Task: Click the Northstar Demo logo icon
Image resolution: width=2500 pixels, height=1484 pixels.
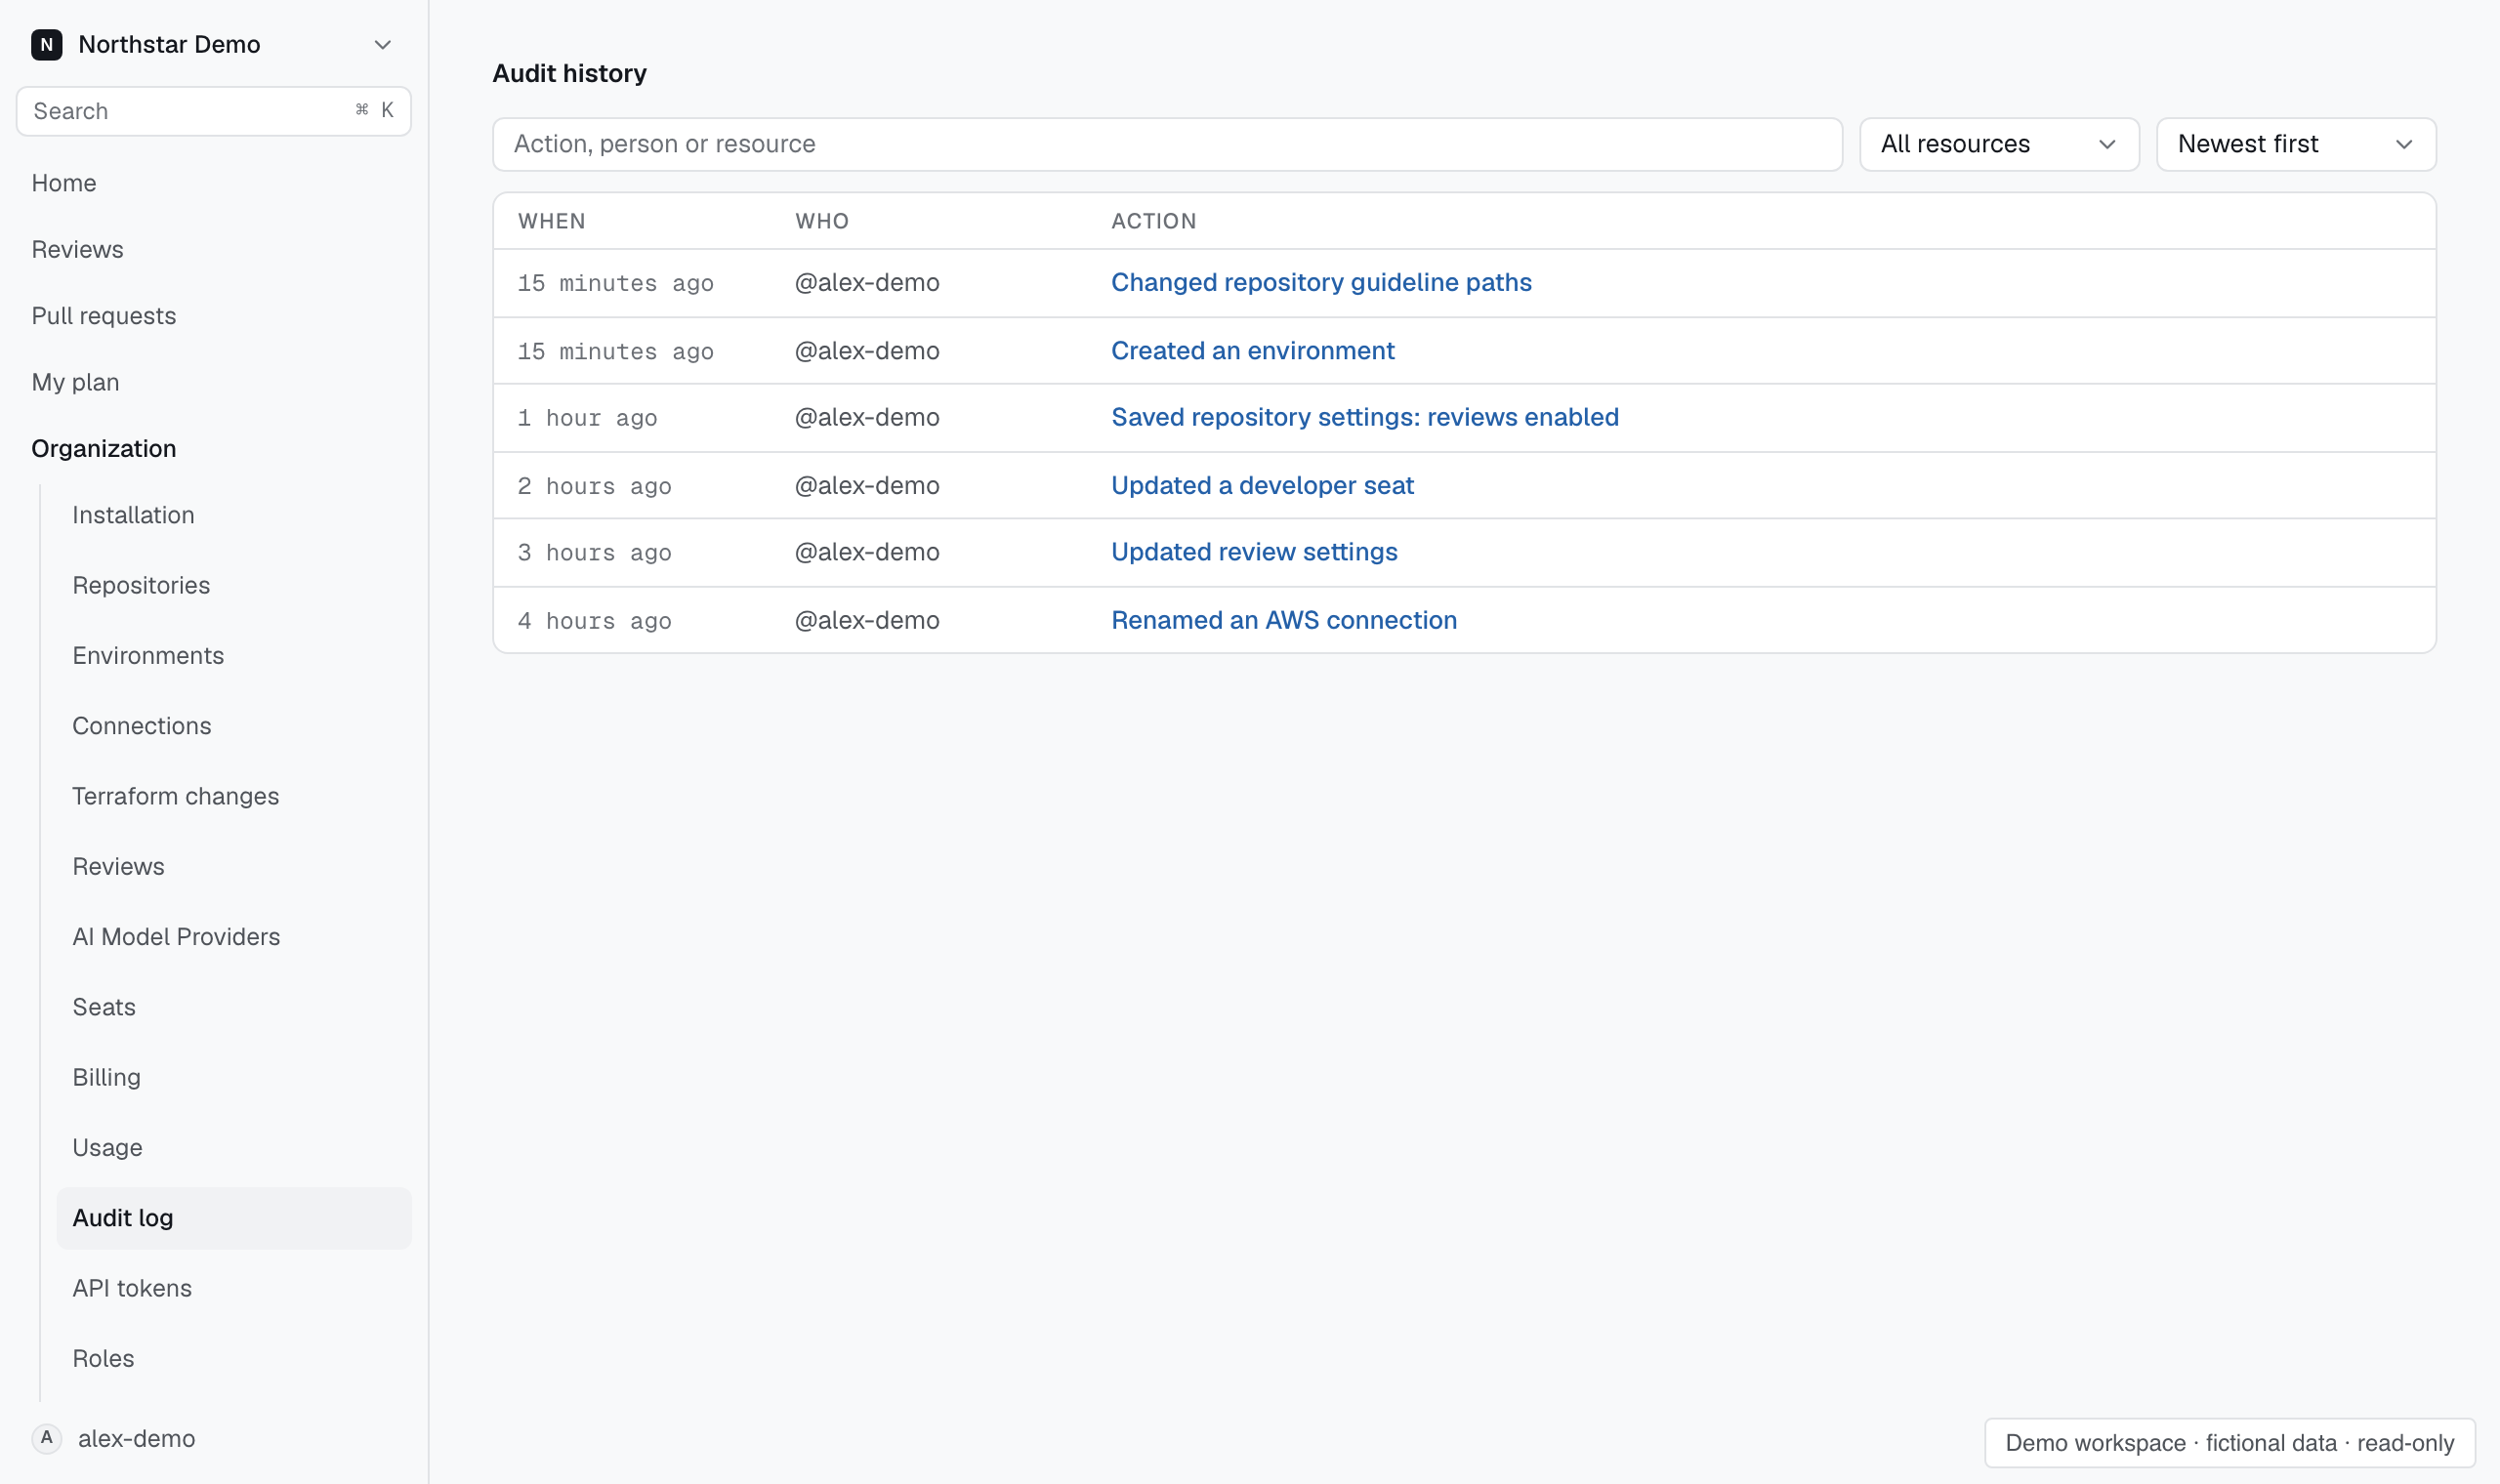Action: pyautogui.click(x=46, y=44)
